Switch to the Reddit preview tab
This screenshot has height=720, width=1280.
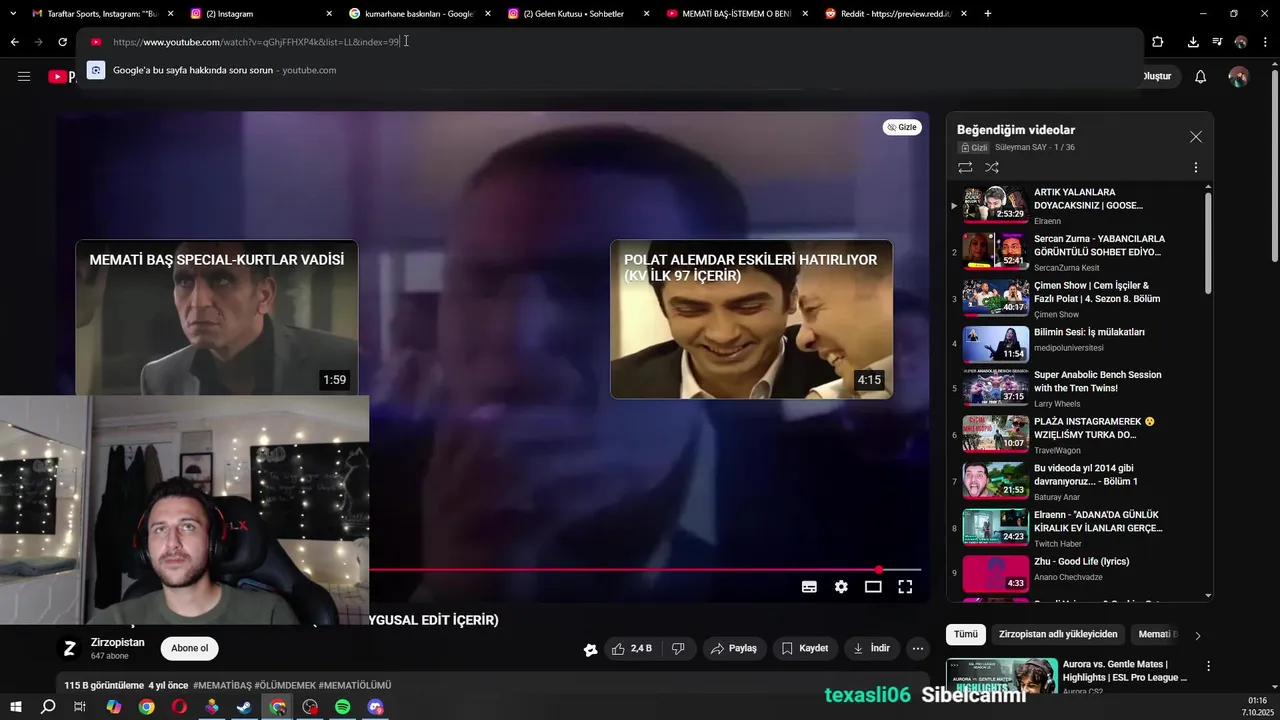click(x=895, y=14)
